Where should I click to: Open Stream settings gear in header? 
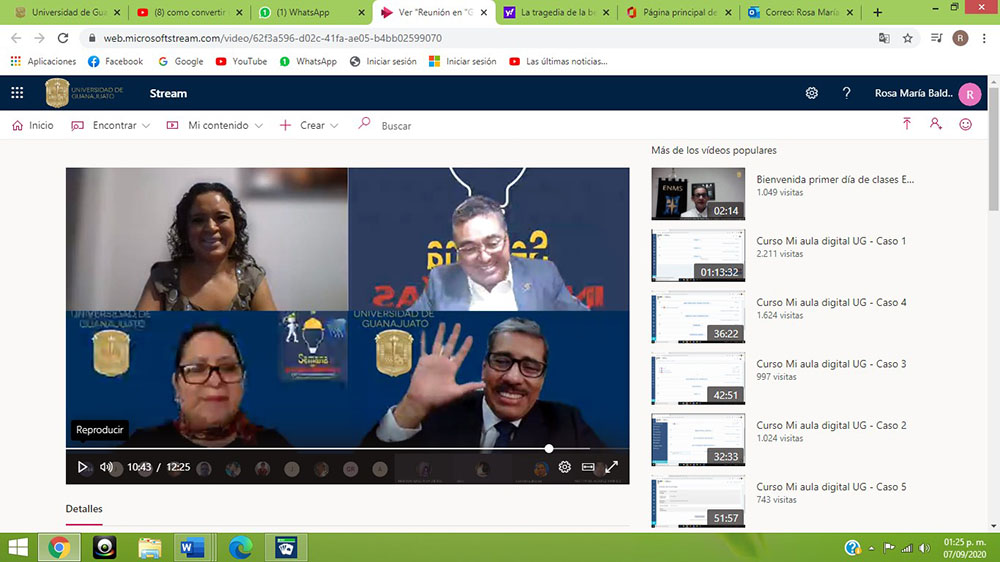pyautogui.click(x=812, y=93)
